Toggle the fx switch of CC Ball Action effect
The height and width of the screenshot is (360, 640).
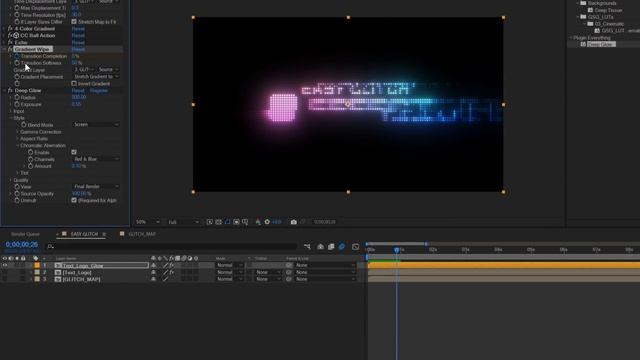[x=10, y=36]
